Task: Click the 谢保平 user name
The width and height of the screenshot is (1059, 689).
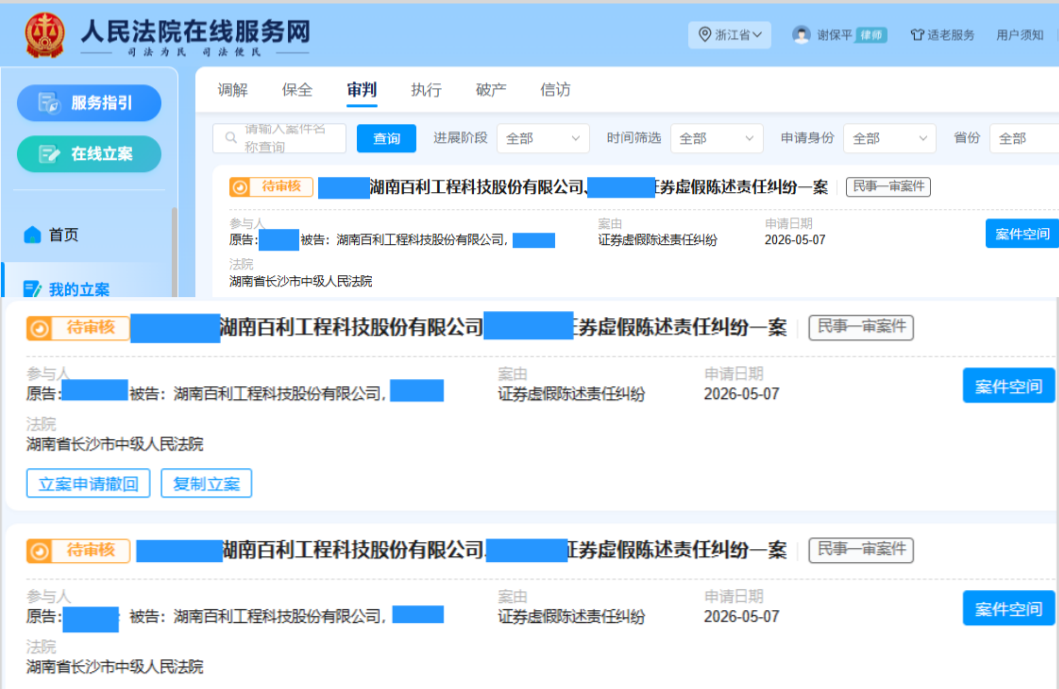Action: click(834, 35)
